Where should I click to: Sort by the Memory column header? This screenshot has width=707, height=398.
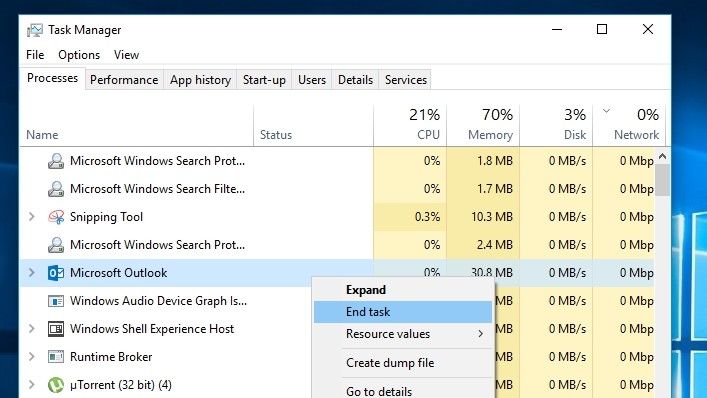(483, 126)
